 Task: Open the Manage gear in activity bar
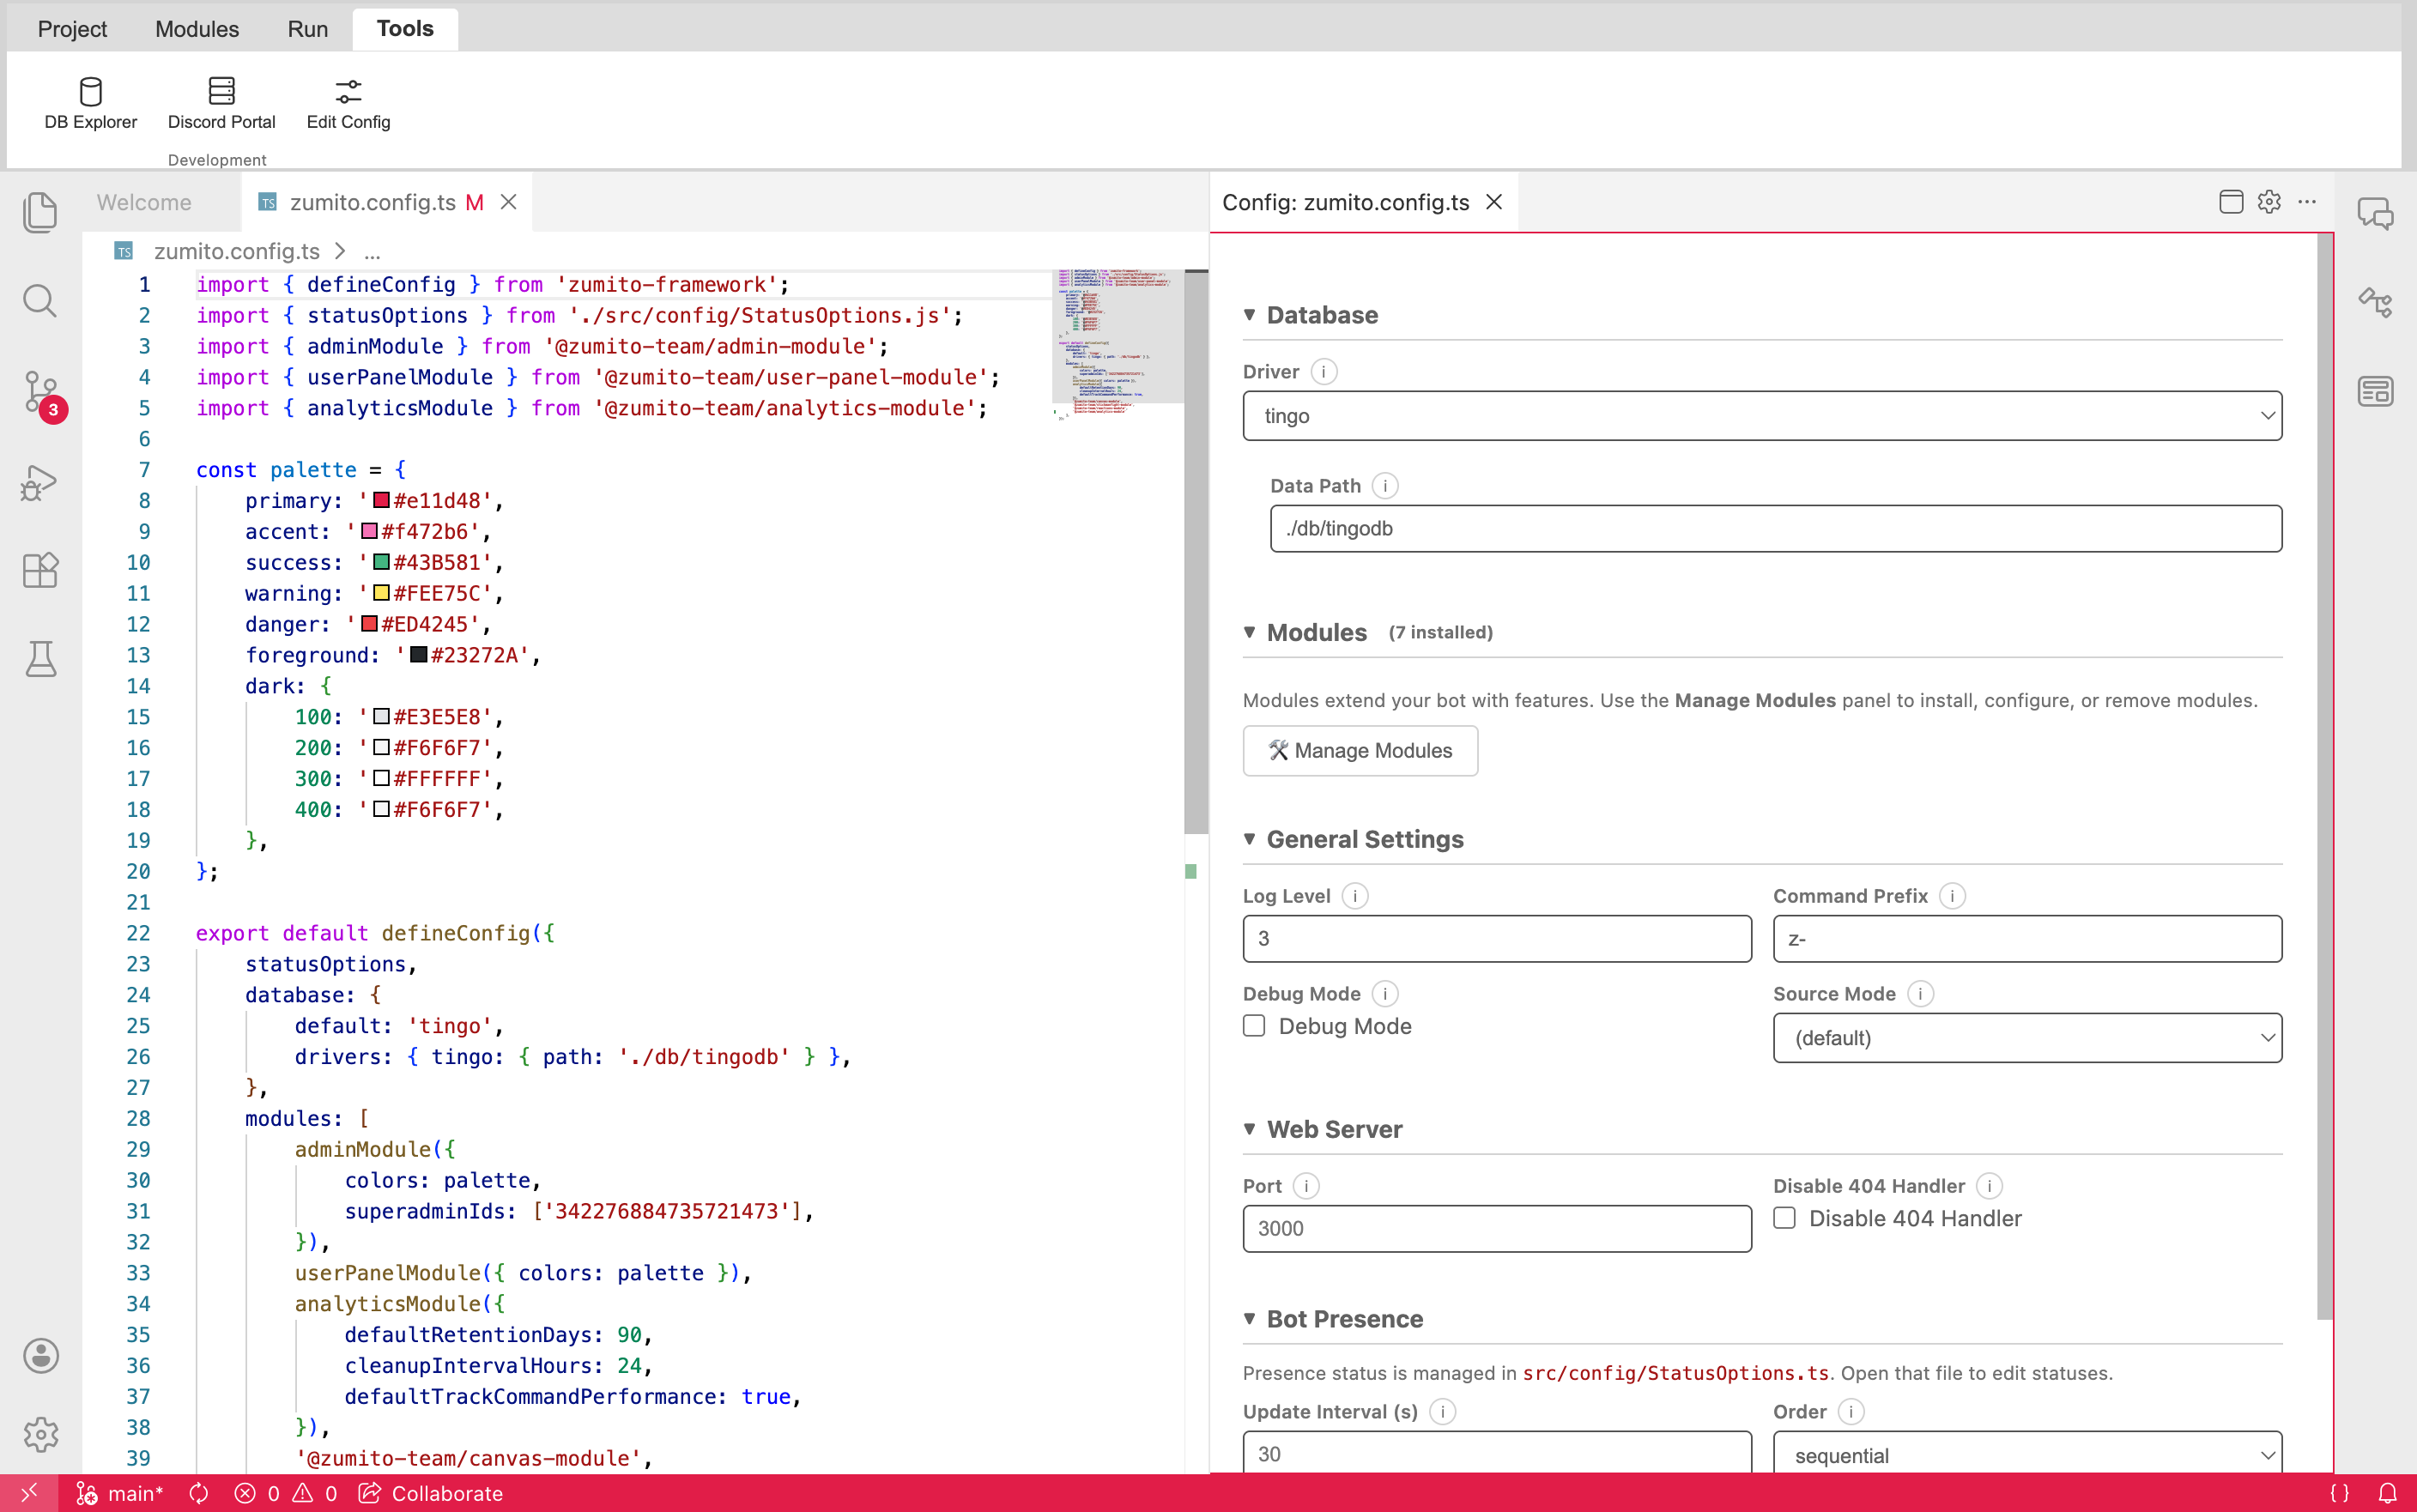(40, 1434)
